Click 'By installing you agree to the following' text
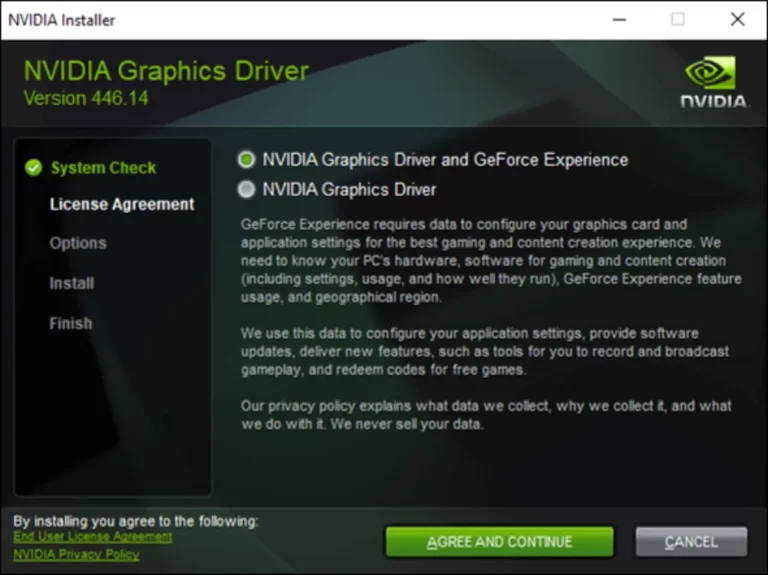The width and height of the screenshot is (768, 575). [x=136, y=521]
